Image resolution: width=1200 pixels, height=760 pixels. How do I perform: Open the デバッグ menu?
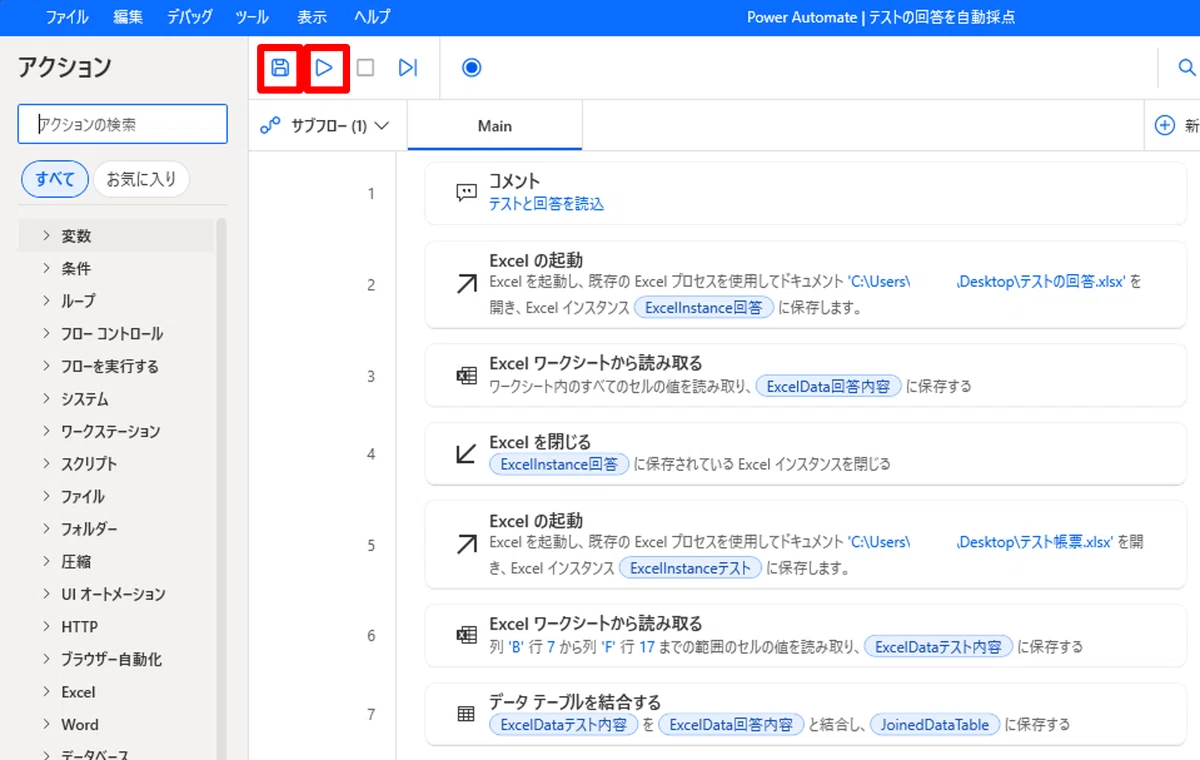point(190,17)
